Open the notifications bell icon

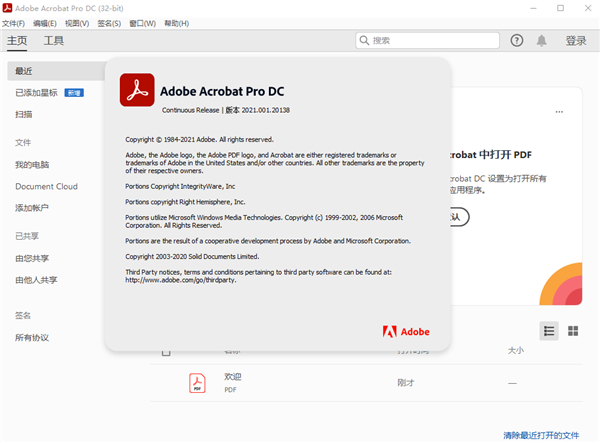coord(541,40)
